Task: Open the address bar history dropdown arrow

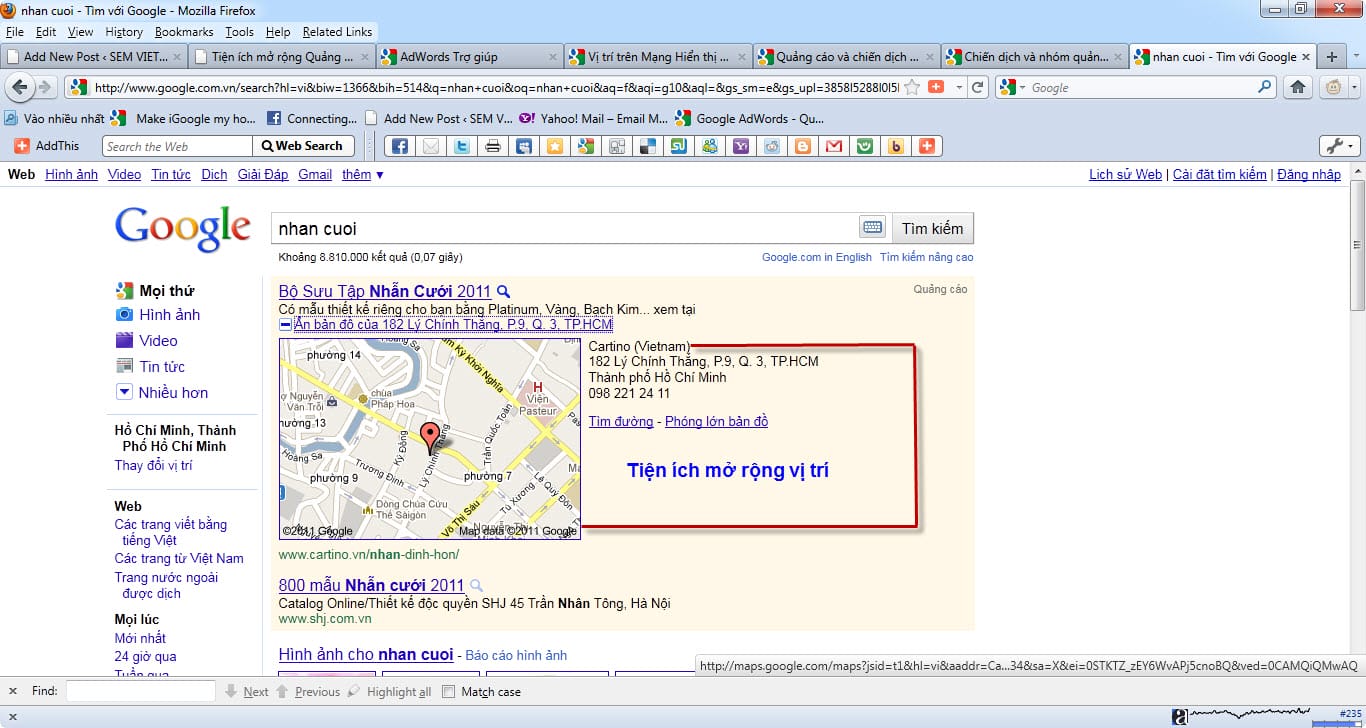Action: tap(959, 87)
